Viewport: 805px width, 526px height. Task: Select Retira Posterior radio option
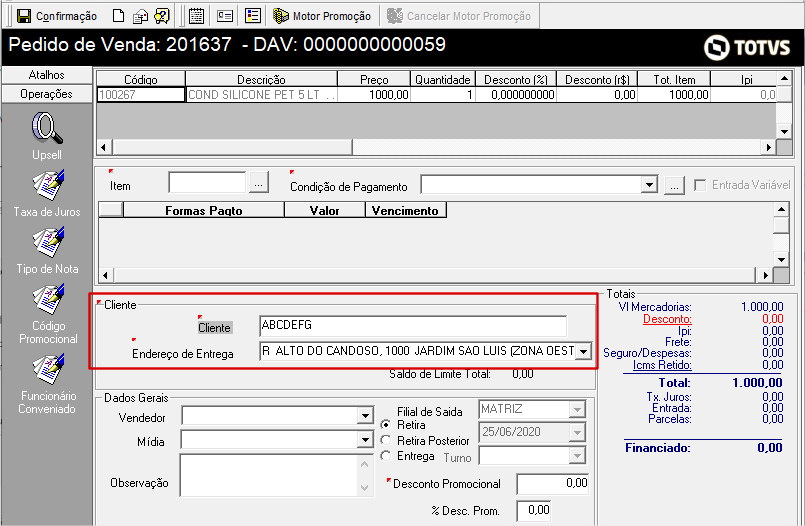[386, 440]
